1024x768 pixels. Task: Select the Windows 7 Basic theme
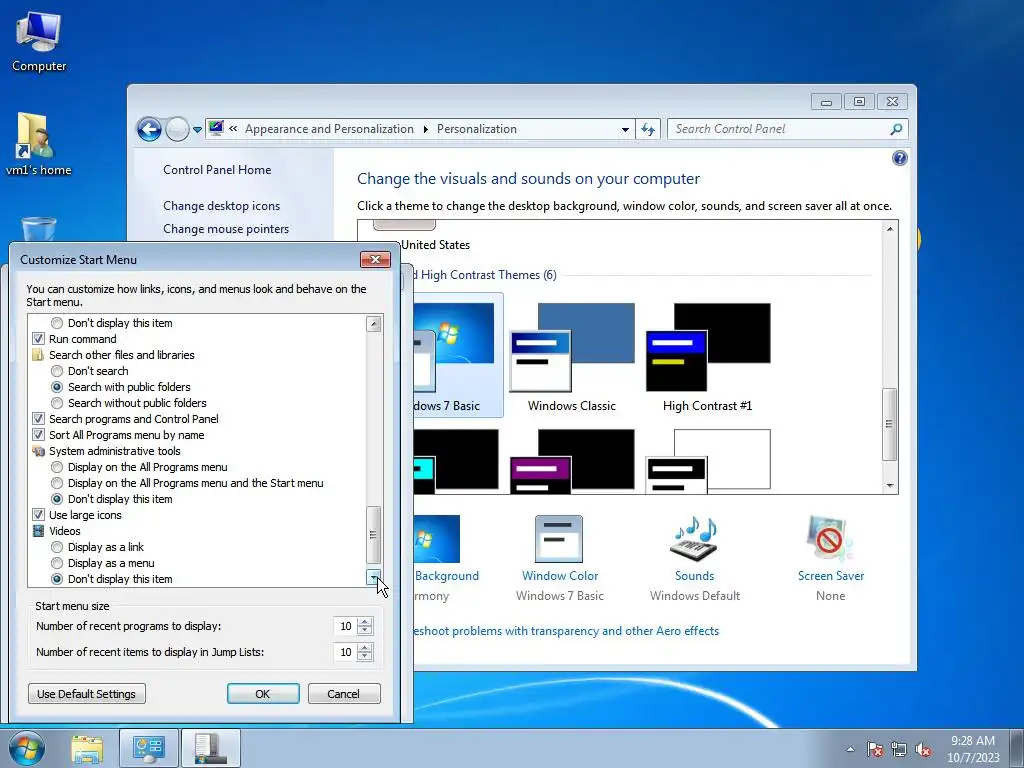point(457,355)
